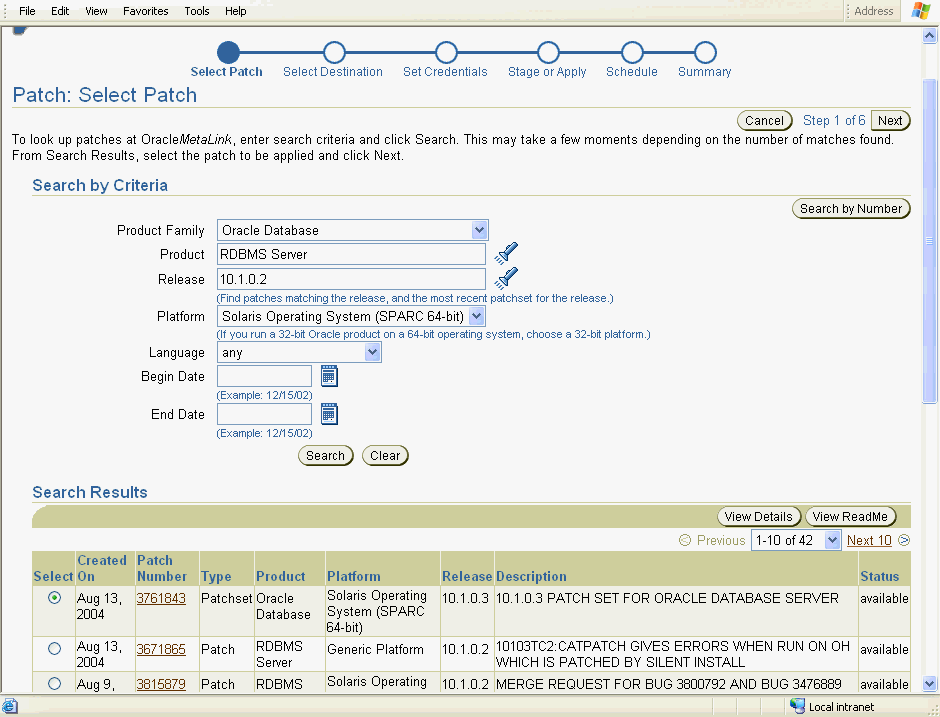Open the Tools menu
Viewport: 940px width, 717px height.
click(x=196, y=11)
